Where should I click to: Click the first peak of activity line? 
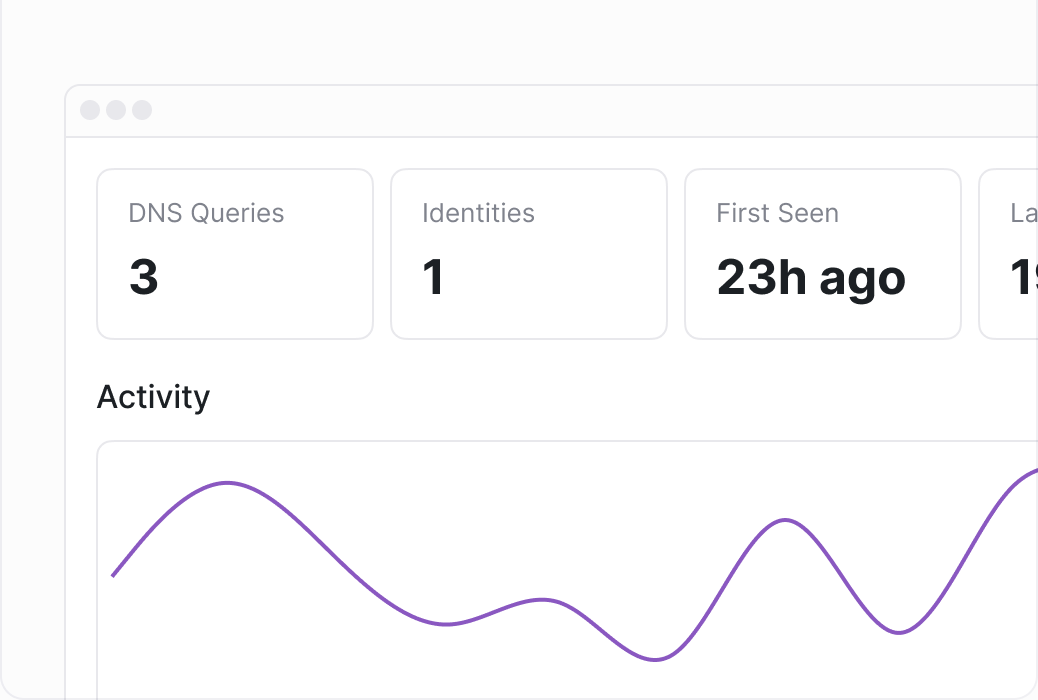coord(227,483)
